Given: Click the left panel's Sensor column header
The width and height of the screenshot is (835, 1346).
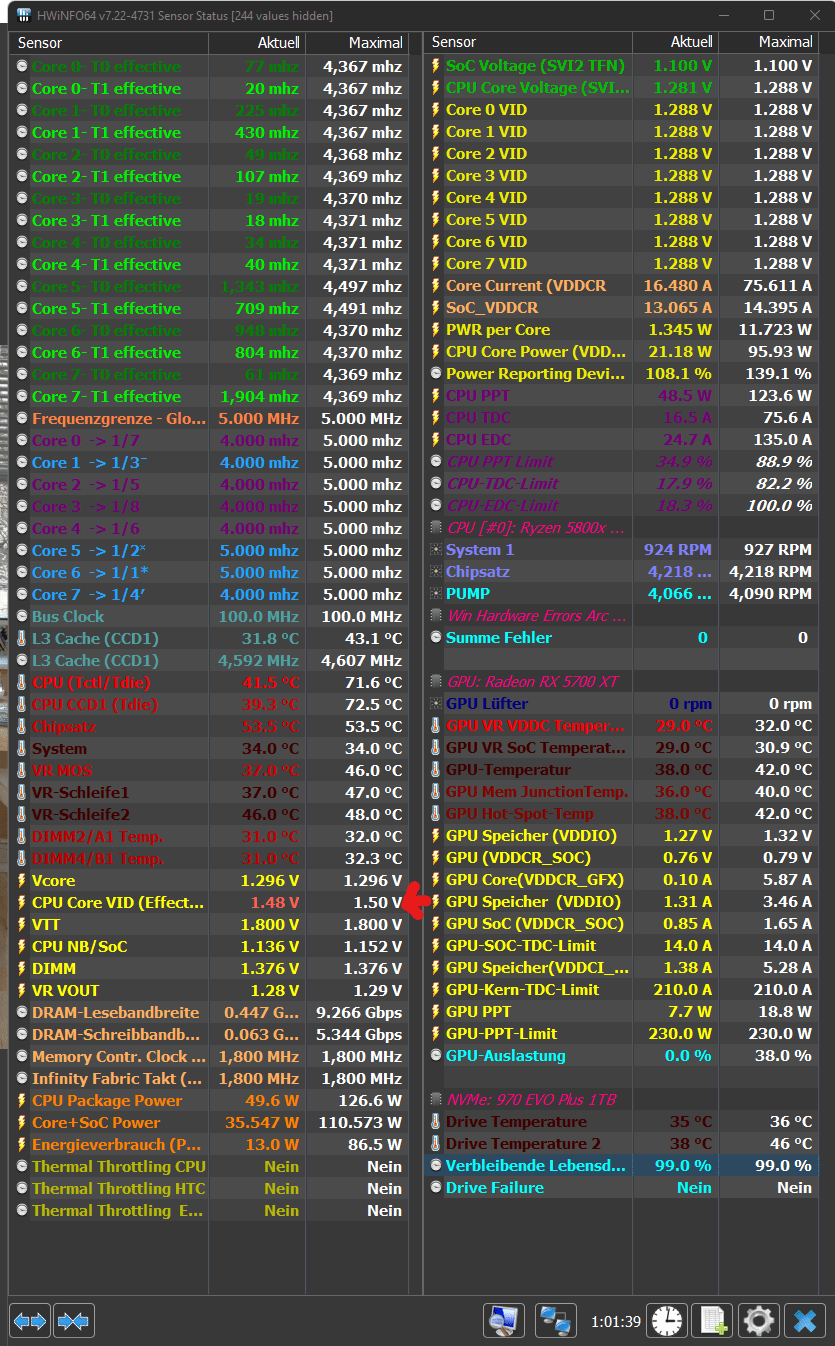Looking at the screenshot, I should [110, 43].
